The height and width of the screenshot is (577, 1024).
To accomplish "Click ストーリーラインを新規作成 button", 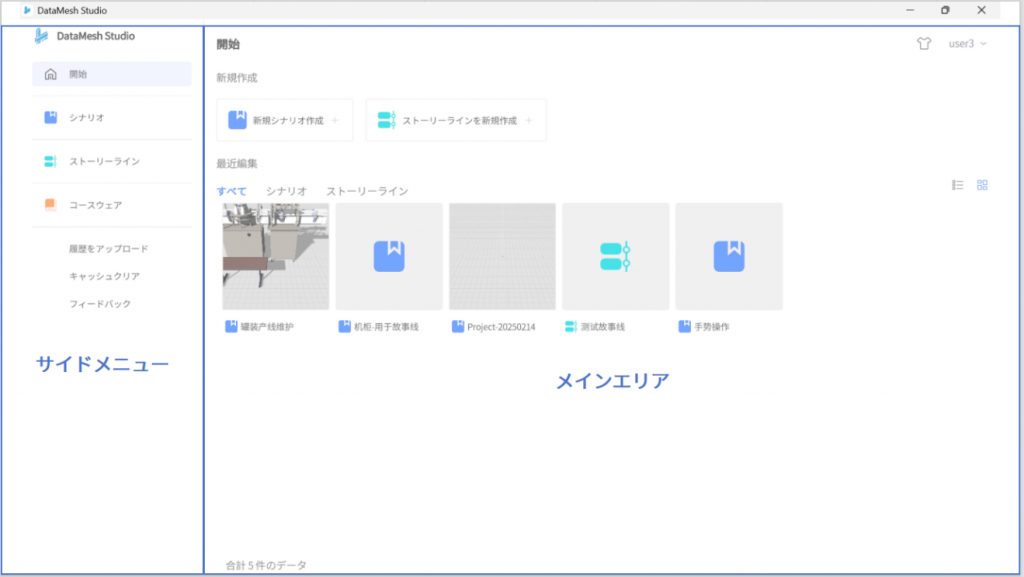I will point(456,120).
